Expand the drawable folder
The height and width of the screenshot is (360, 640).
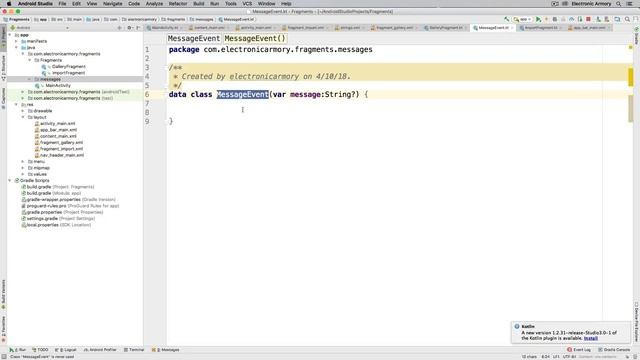click(x=23, y=111)
